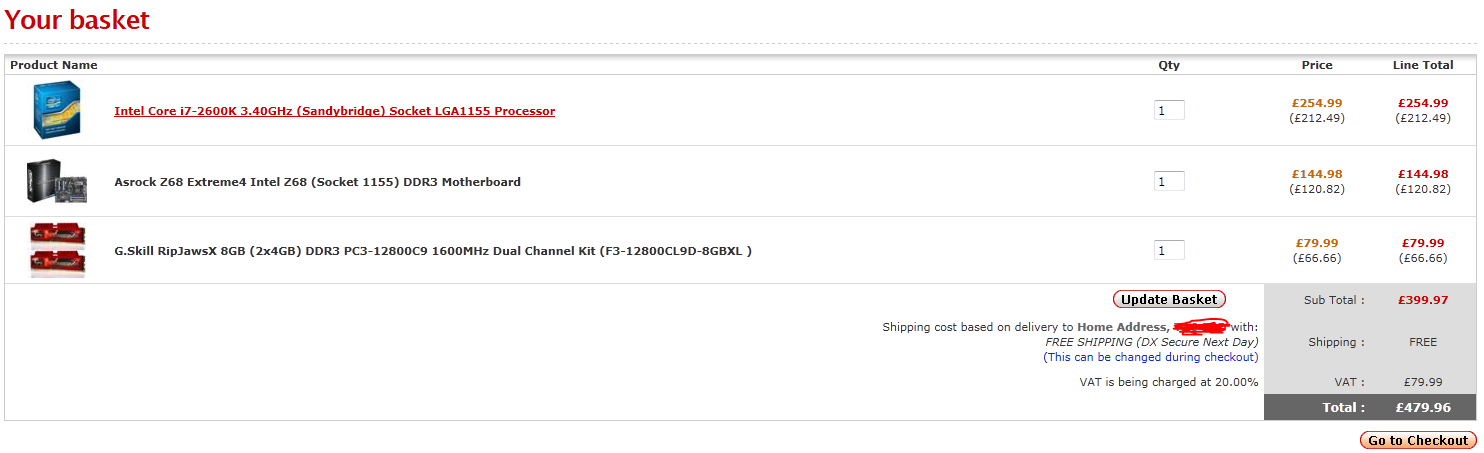Click the Asrock Z68 Extreme4 Motherboard name
The width and height of the screenshot is (1484, 453).
click(317, 182)
